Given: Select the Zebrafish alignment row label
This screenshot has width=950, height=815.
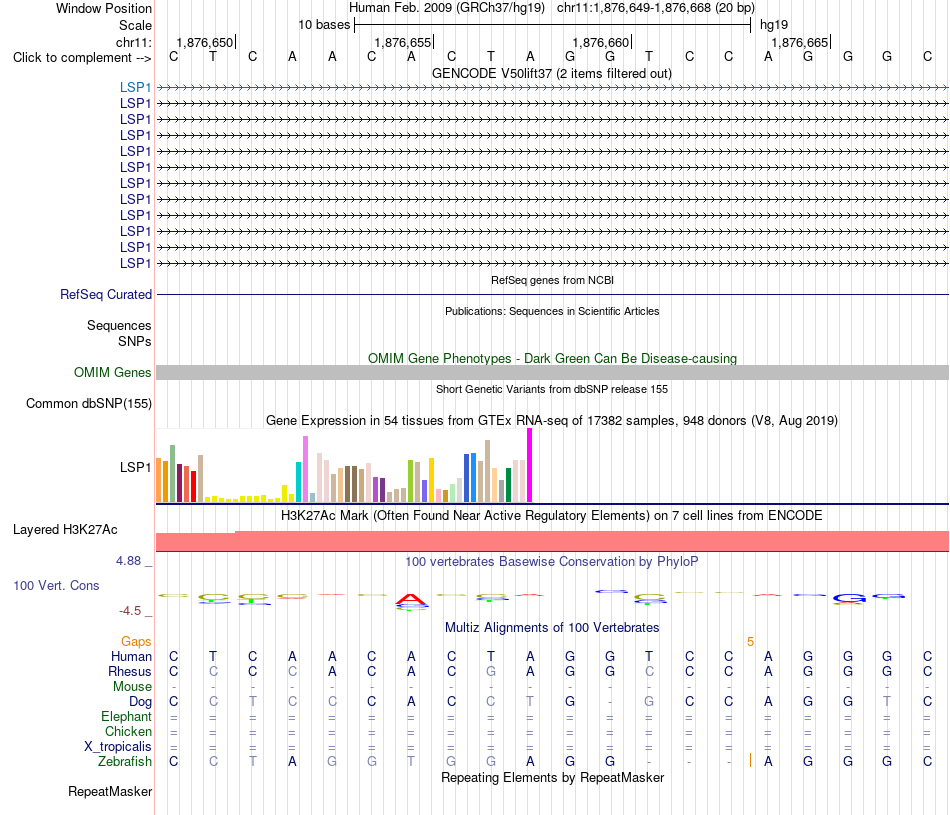Looking at the screenshot, I should pyautogui.click(x=125, y=762).
